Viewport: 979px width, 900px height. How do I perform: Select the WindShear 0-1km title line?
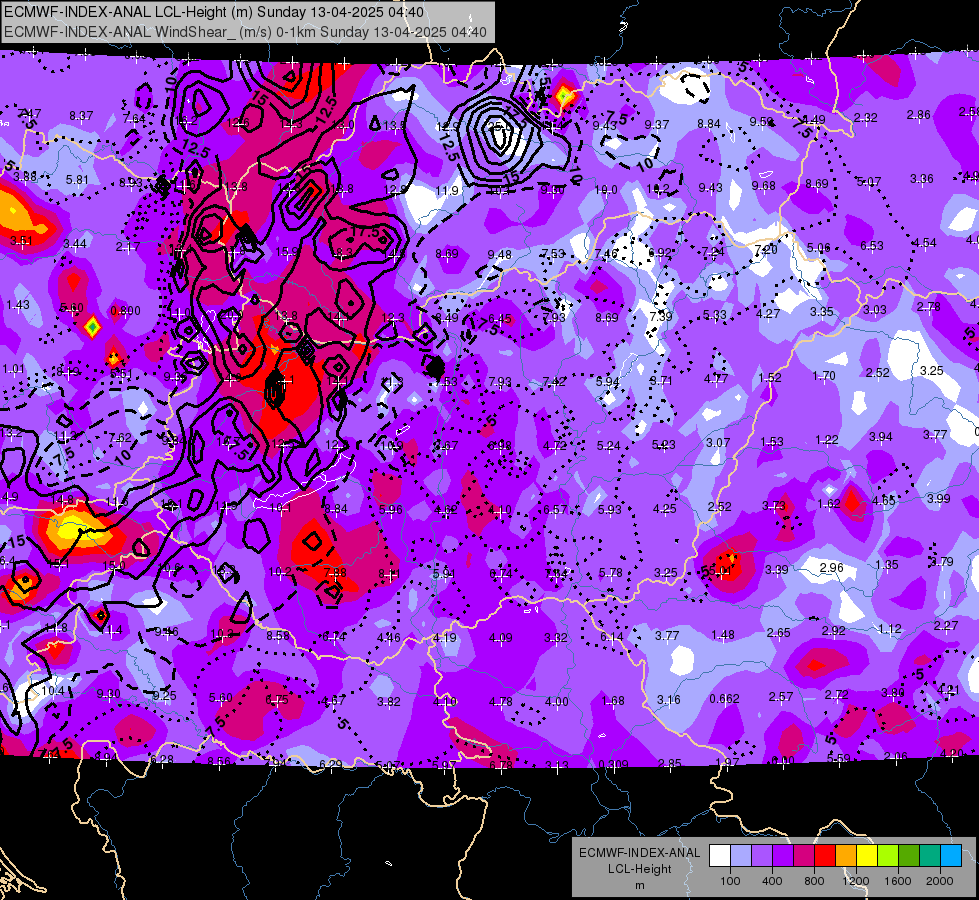click(245, 32)
